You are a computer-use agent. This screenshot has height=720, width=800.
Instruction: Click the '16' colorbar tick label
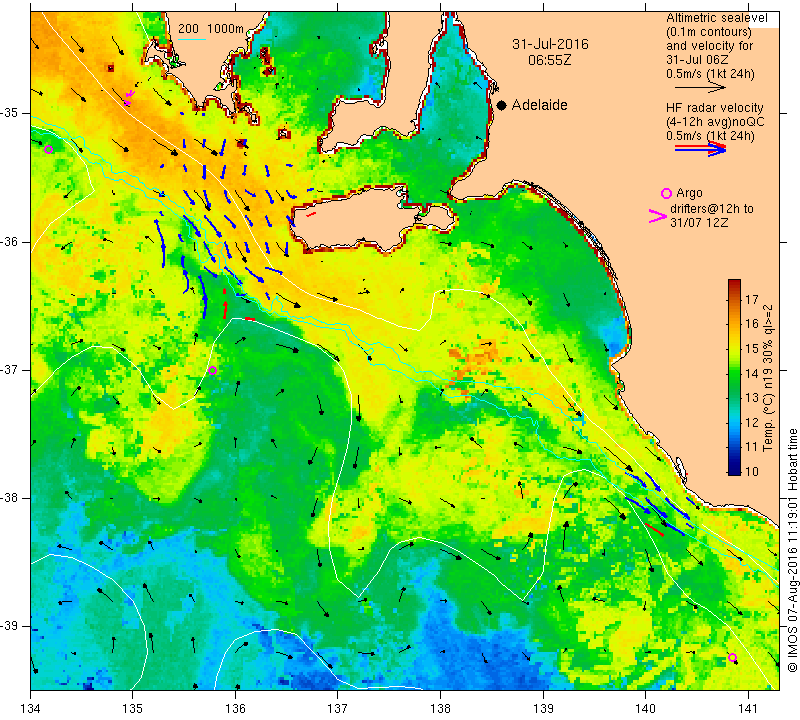752,324
